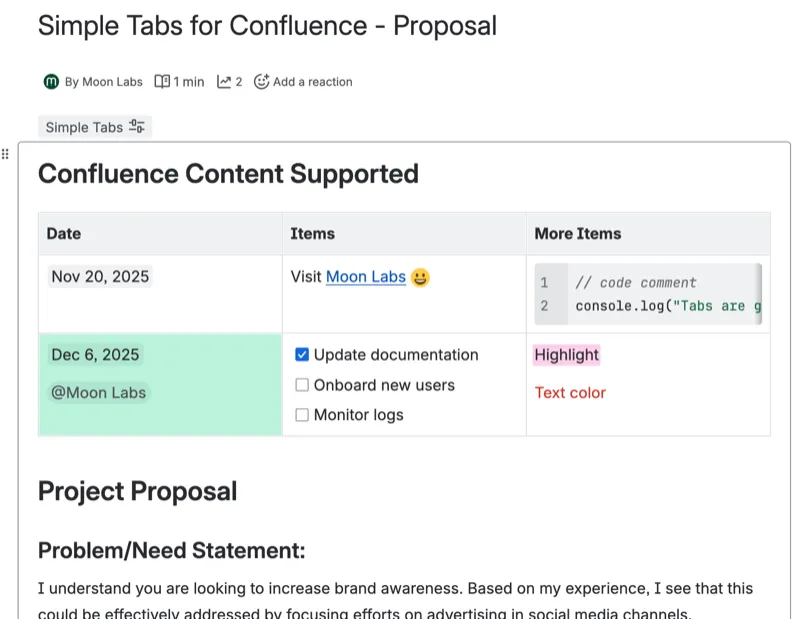The width and height of the screenshot is (800, 619).
Task: Click code line number 2
Action: (x=544, y=306)
